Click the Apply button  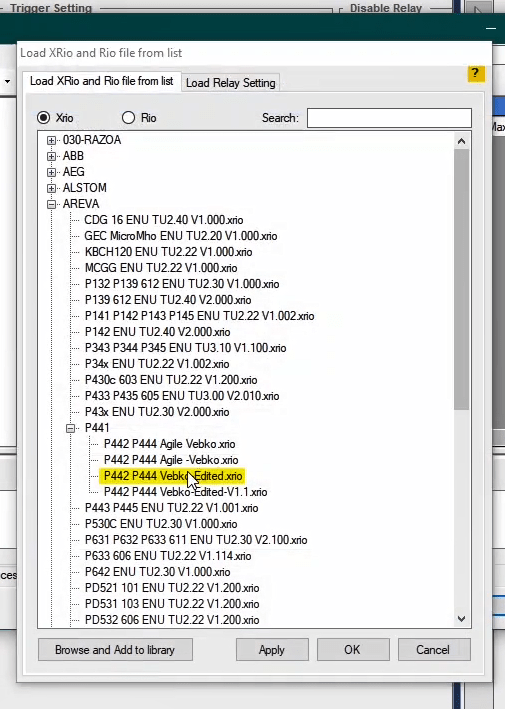tap(272, 650)
